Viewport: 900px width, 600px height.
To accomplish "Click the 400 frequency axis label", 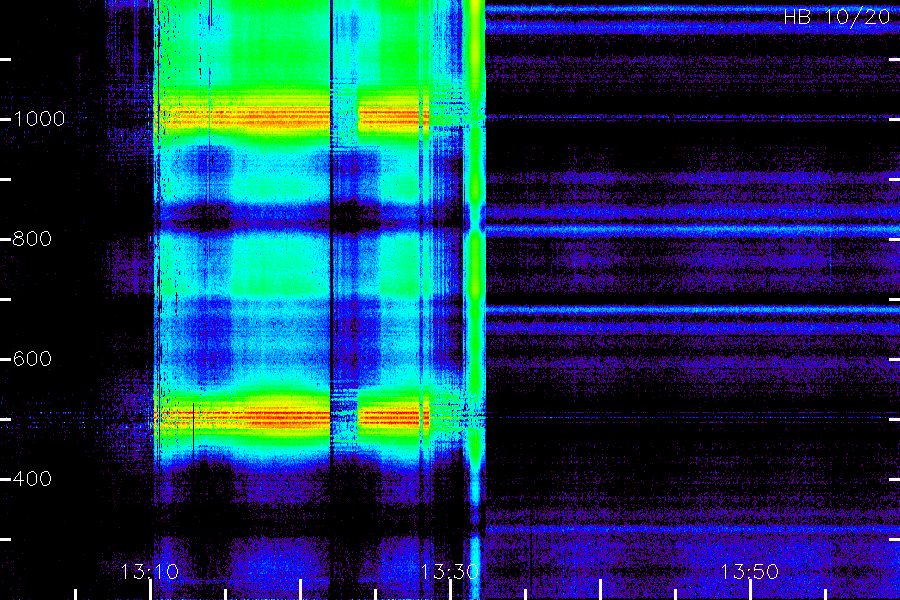I will click(x=32, y=478).
